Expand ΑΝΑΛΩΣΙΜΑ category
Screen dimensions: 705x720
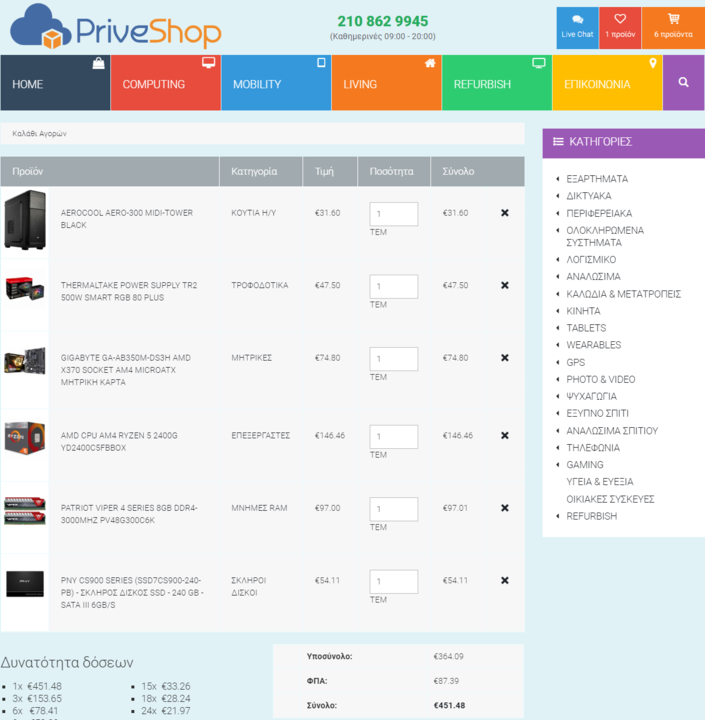tap(593, 277)
